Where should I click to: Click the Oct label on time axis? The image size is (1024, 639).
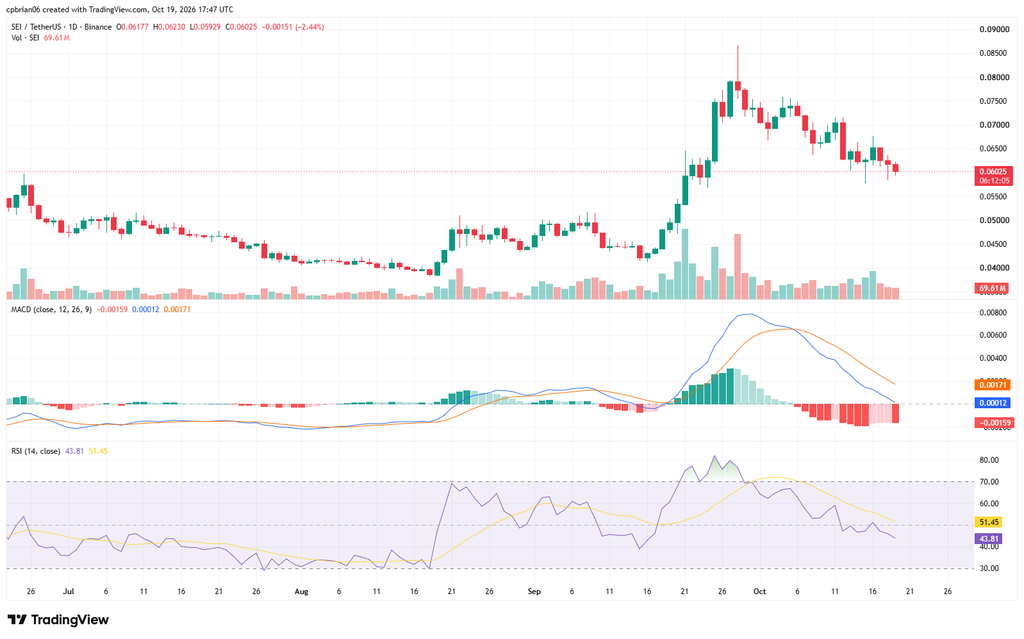point(760,591)
